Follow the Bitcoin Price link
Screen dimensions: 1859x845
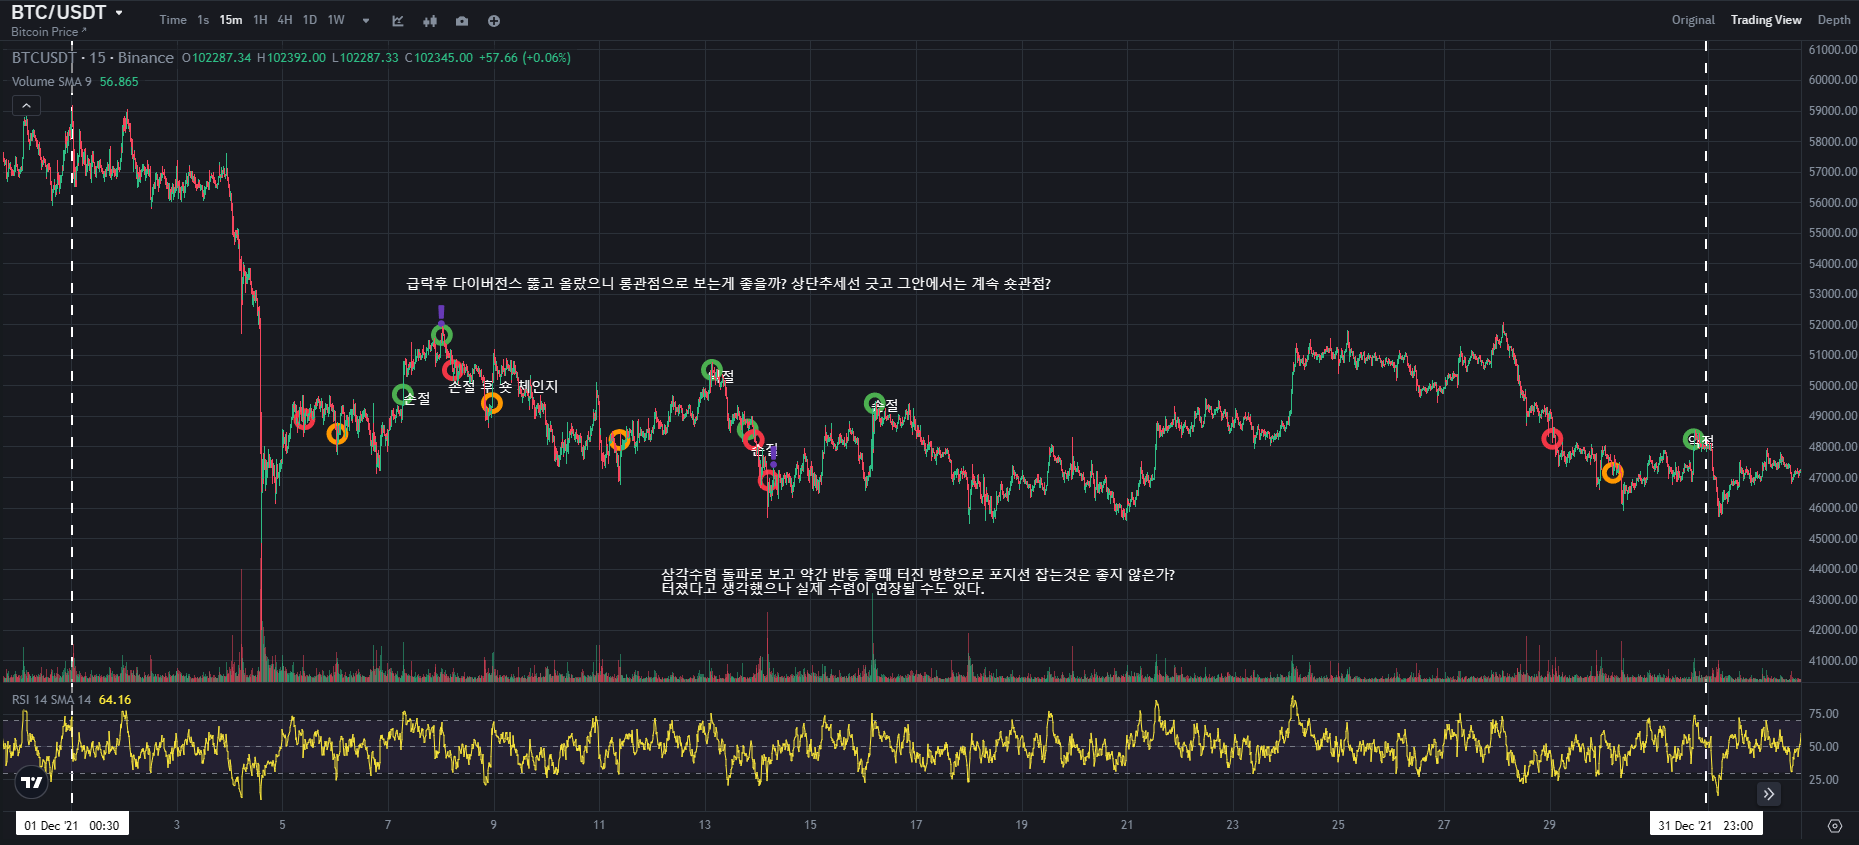[x=48, y=32]
